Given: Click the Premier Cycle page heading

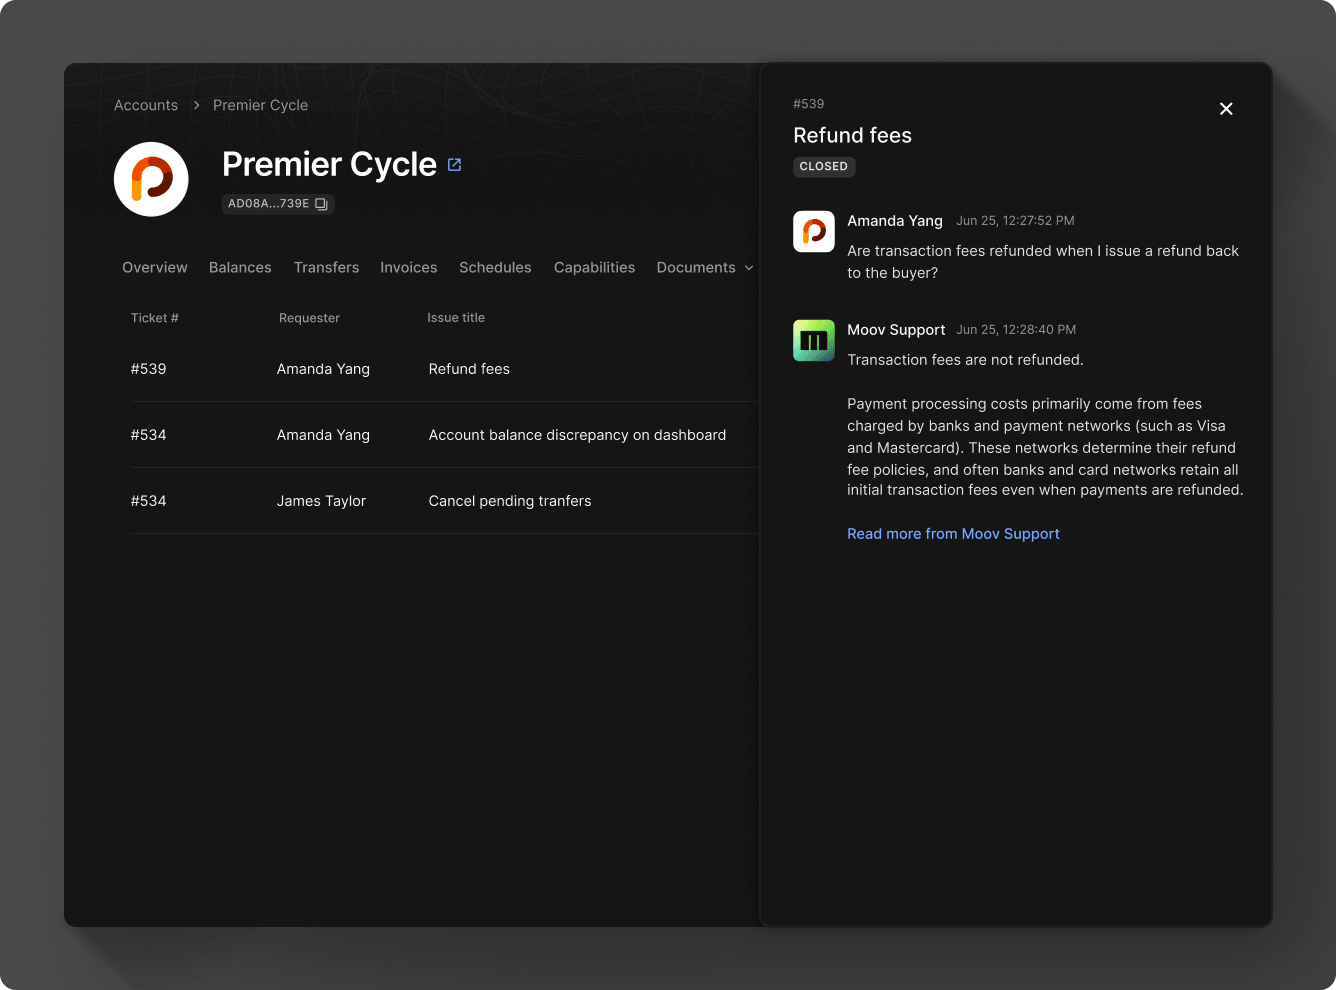Looking at the screenshot, I should coord(329,164).
